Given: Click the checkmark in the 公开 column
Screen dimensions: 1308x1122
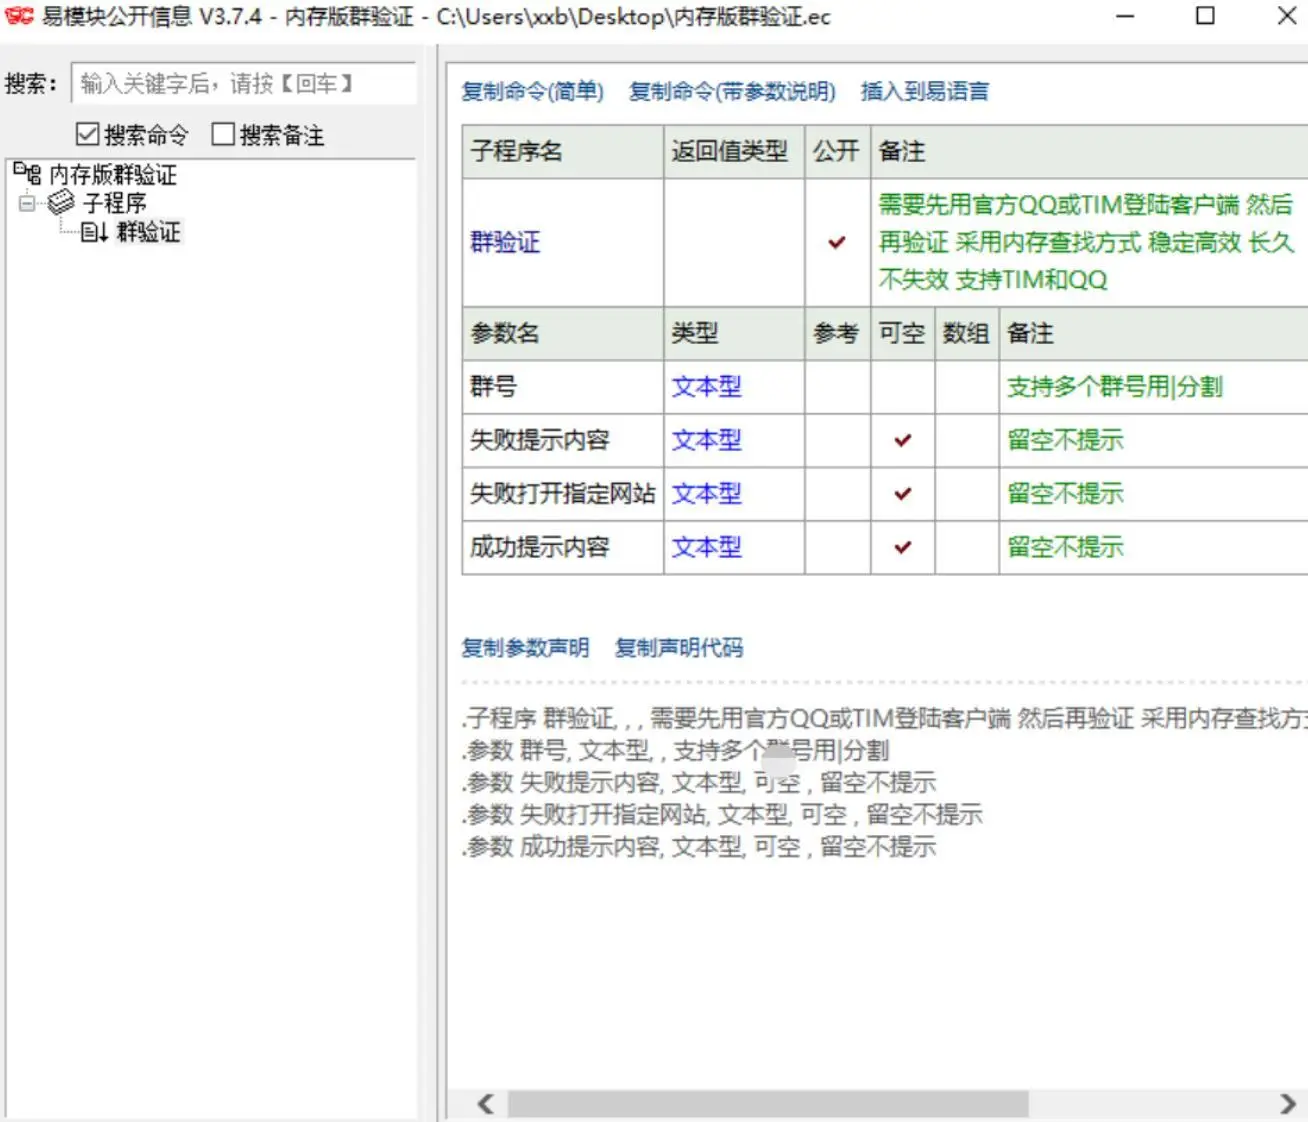Looking at the screenshot, I should [x=835, y=242].
